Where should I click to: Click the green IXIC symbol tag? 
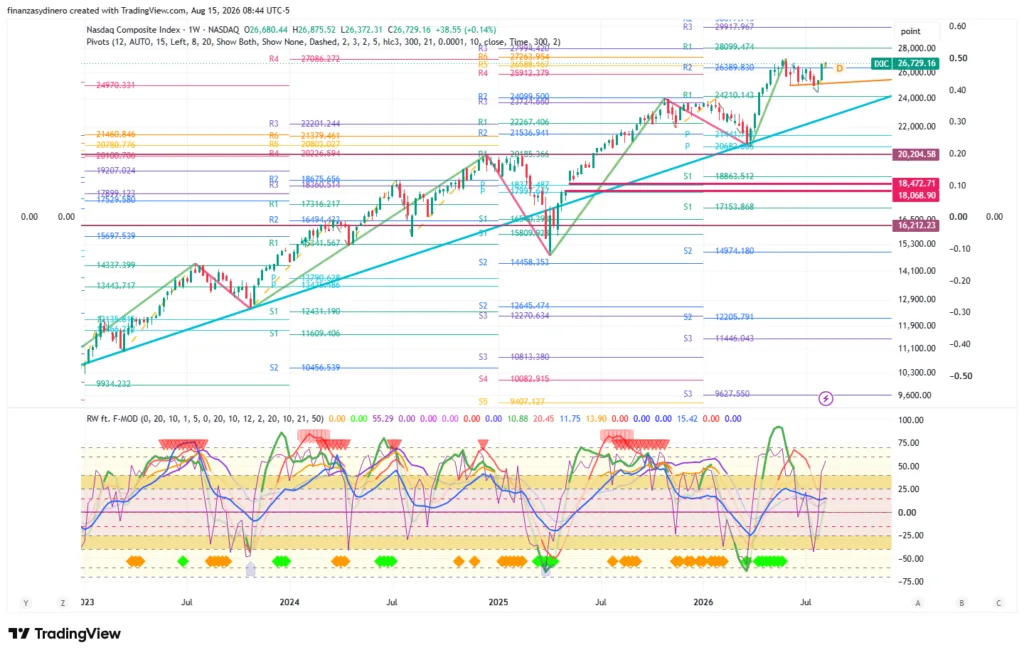pos(881,63)
